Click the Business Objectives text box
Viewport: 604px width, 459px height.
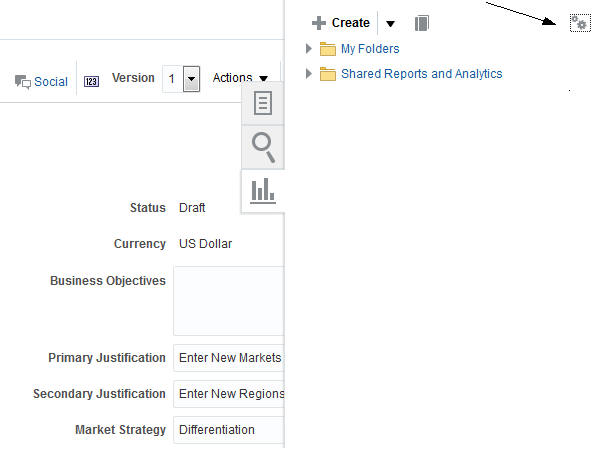click(x=229, y=300)
